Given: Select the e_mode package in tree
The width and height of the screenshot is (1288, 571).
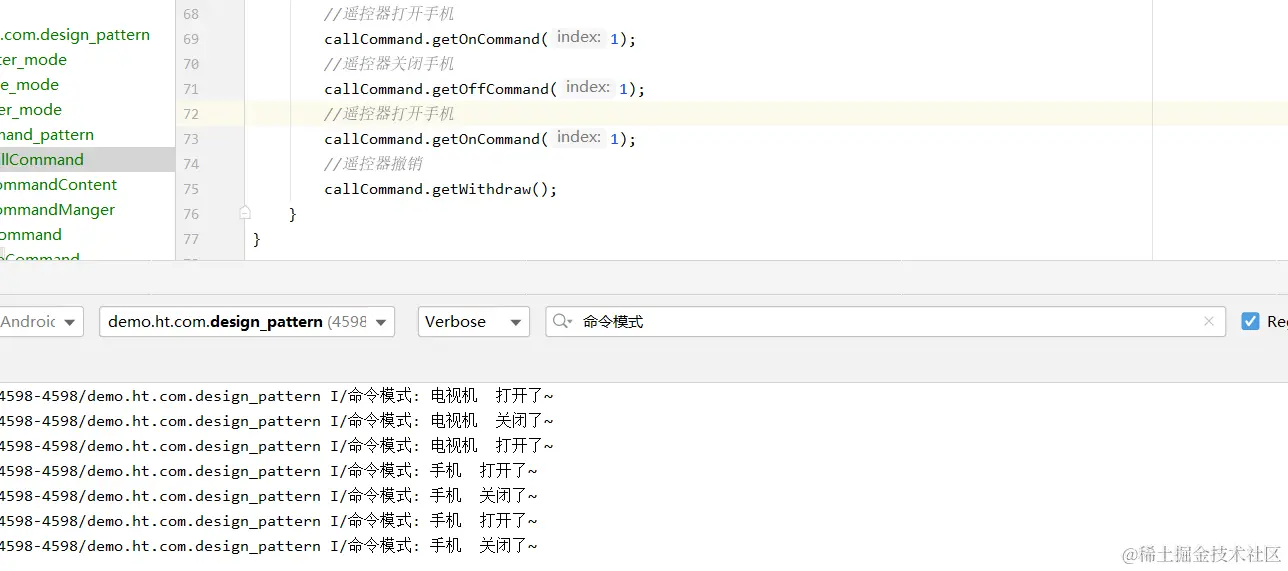Looking at the screenshot, I should click(x=29, y=85).
